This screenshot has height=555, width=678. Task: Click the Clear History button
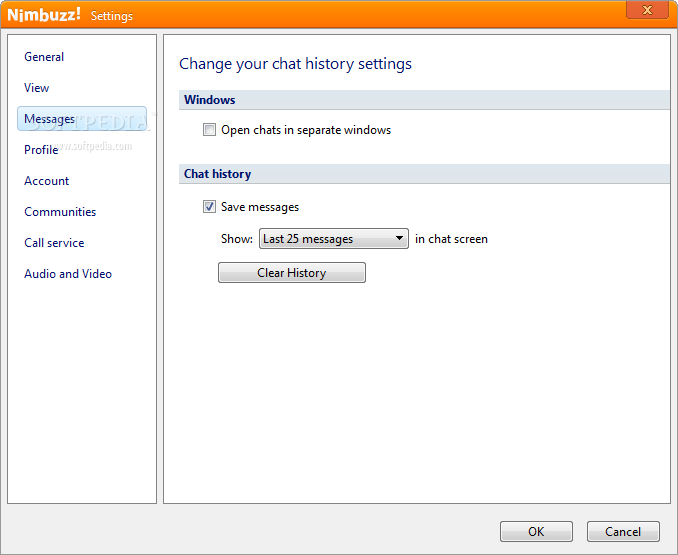(x=291, y=273)
